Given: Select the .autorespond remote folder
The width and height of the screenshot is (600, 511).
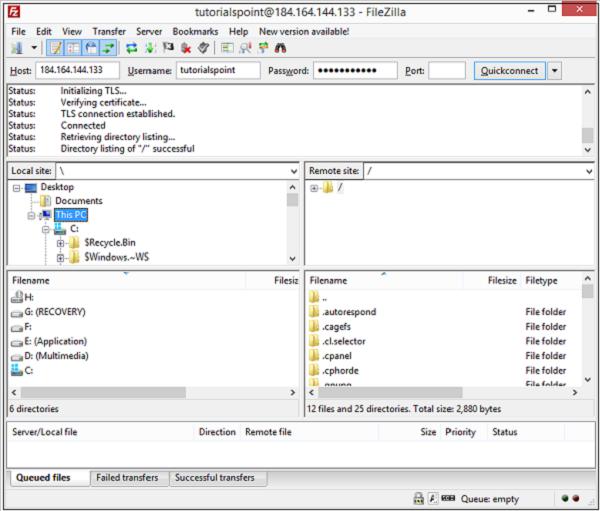Looking at the screenshot, I should 349,312.
